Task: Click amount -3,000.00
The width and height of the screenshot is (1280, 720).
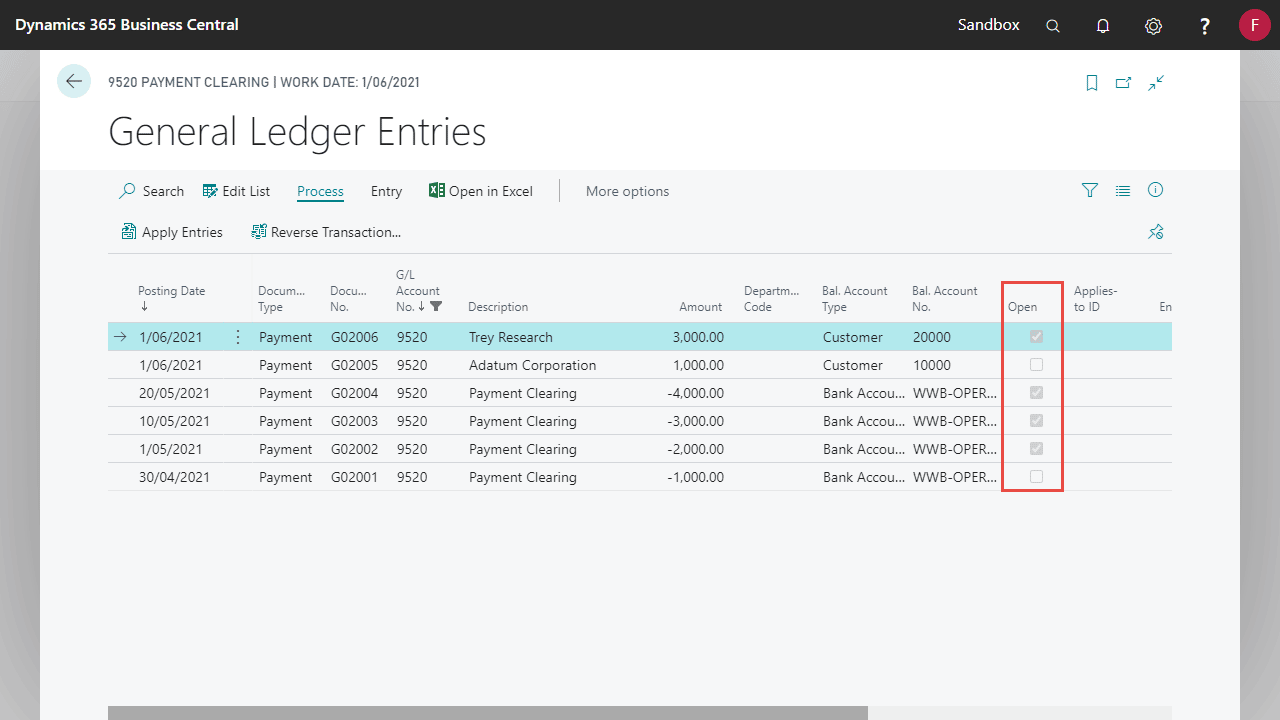Action: tap(695, 421)
